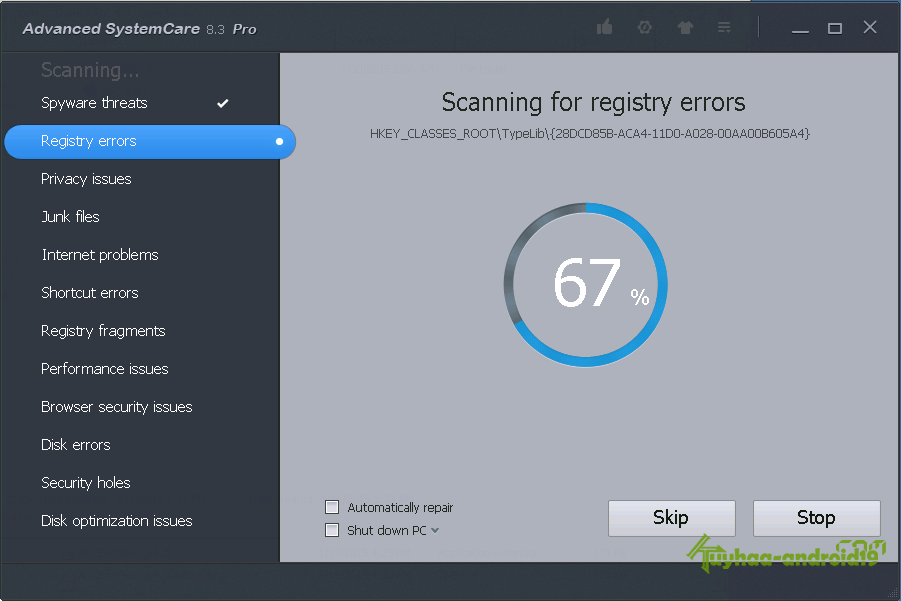
Task: Select Spyware threats in the sidebar
Action: 94,103
